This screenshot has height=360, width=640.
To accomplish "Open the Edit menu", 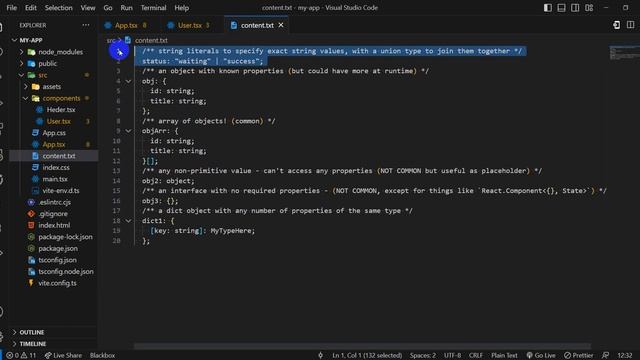I will tap(31, 8).
